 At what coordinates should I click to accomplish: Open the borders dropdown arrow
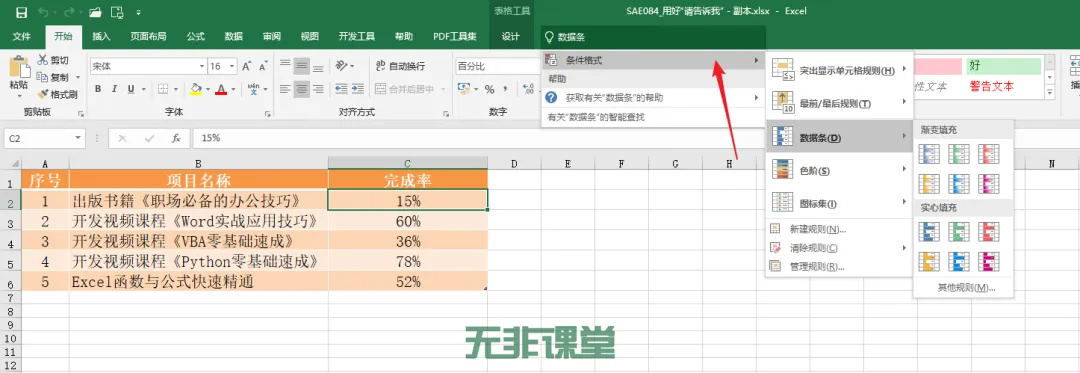click(176, 89)
